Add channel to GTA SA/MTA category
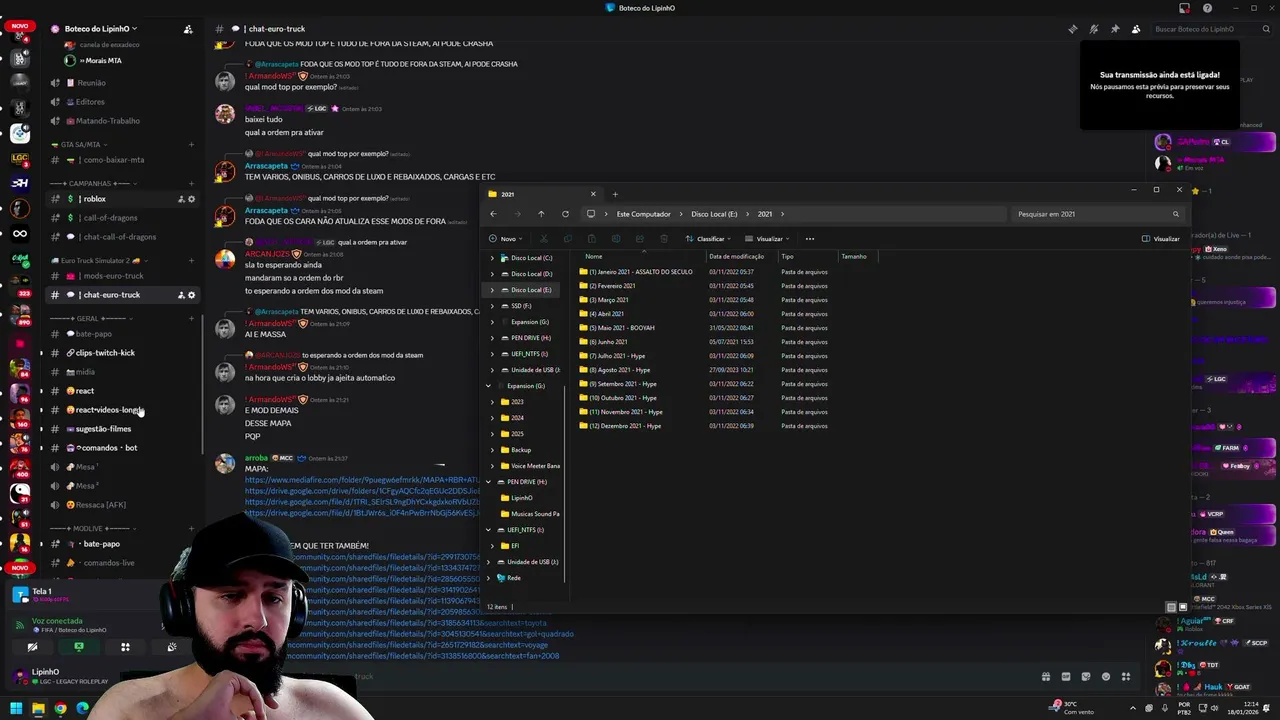The height and width of the screenshot is (720, 1280). click(191, 145)
